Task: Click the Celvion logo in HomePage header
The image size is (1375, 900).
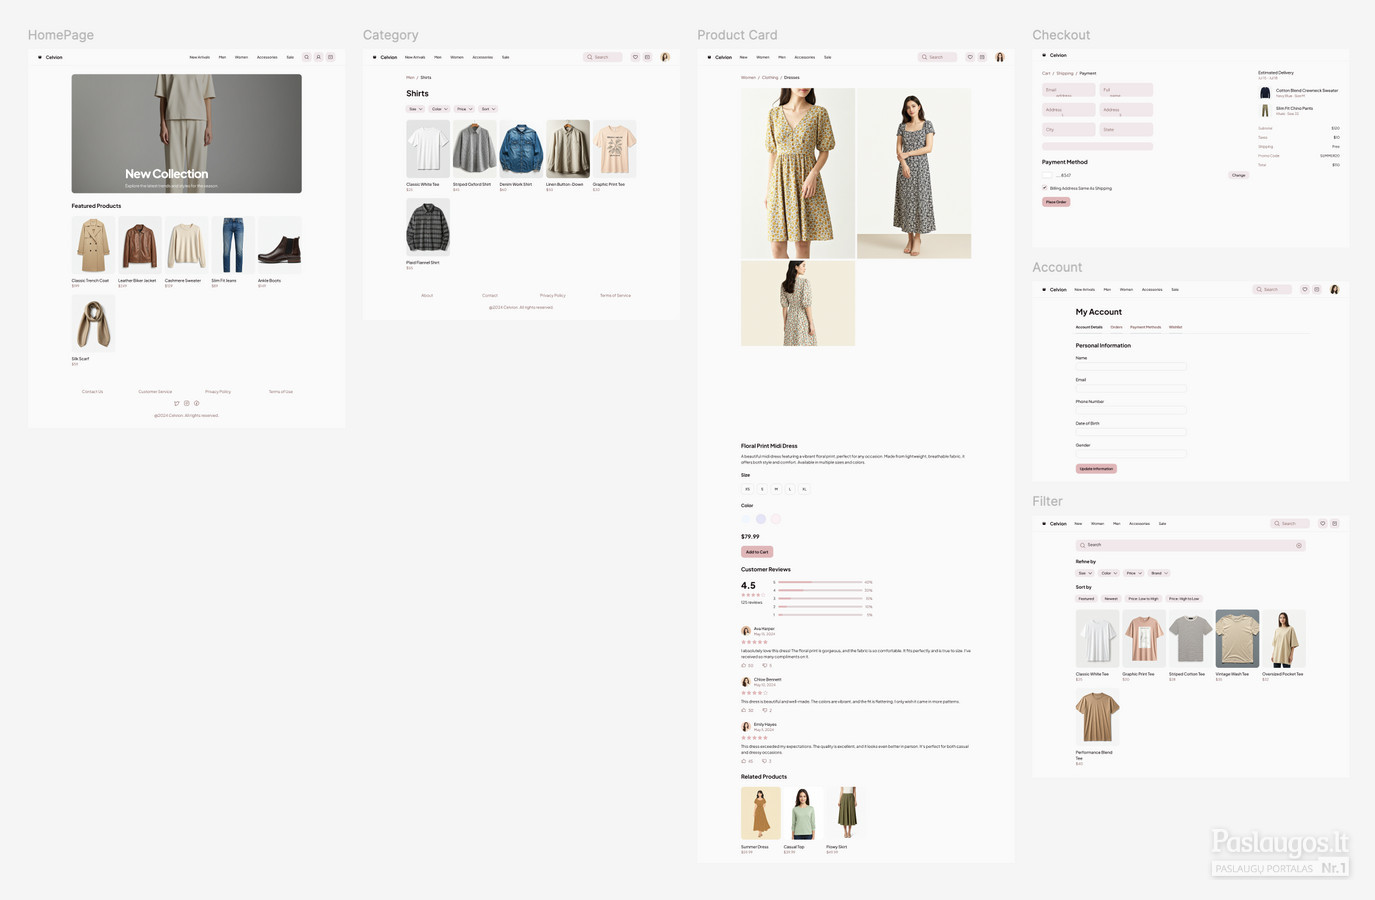Action: click(x=50, y=57)
